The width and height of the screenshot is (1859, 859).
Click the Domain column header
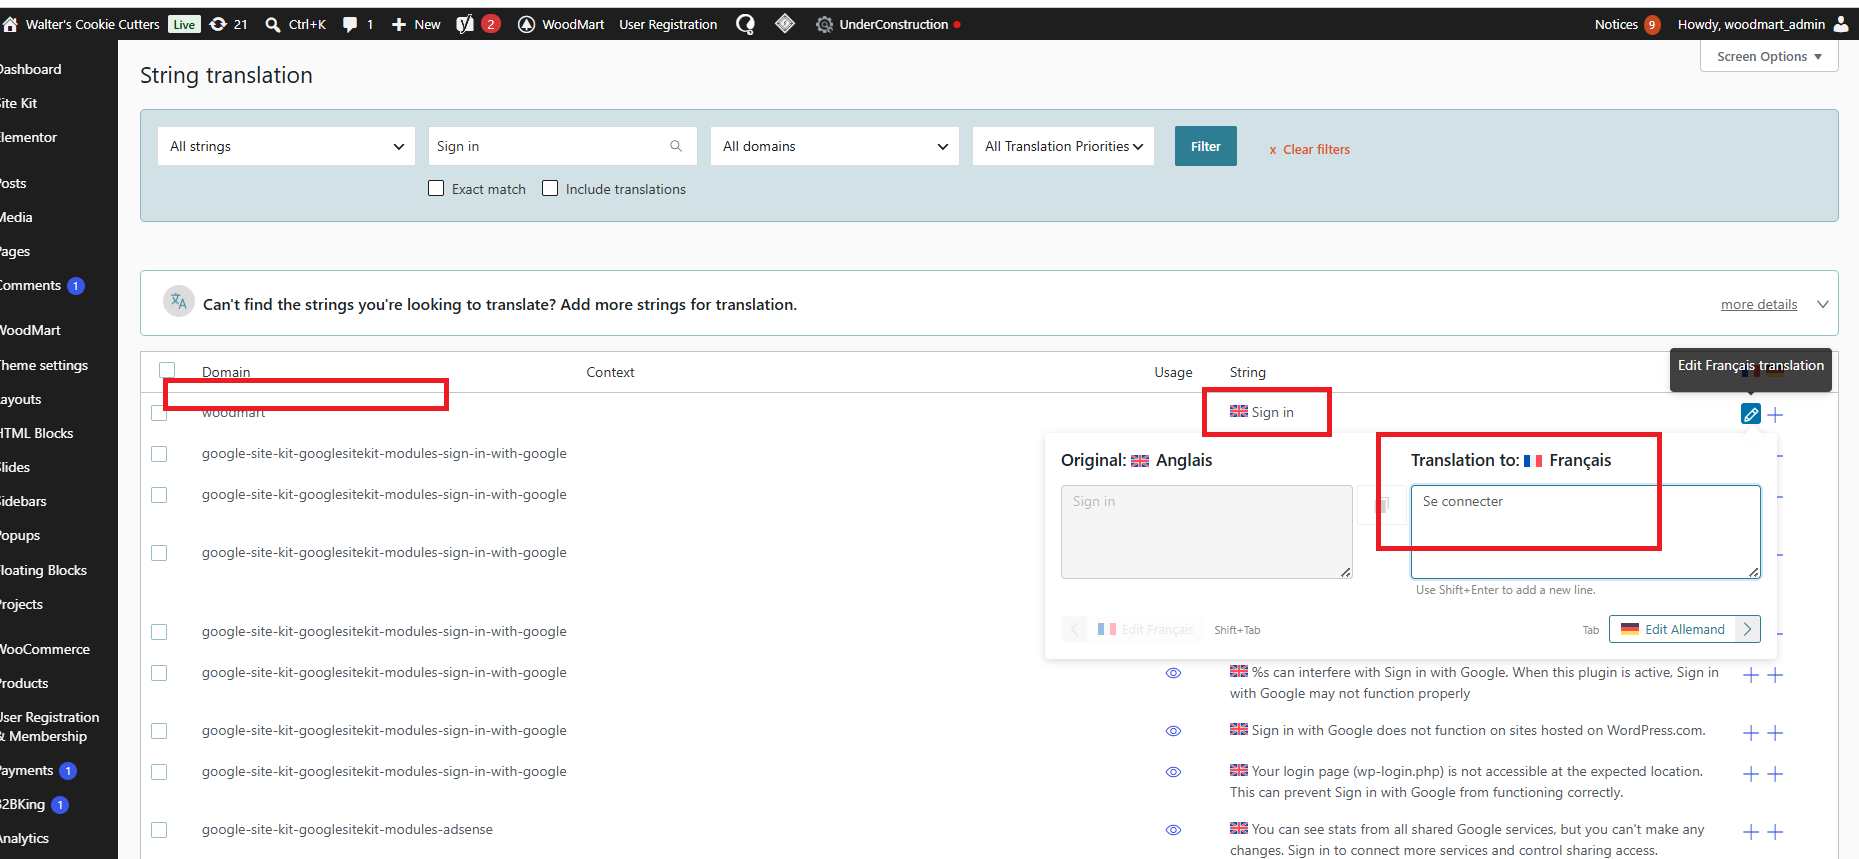click(x=226, y=372)
